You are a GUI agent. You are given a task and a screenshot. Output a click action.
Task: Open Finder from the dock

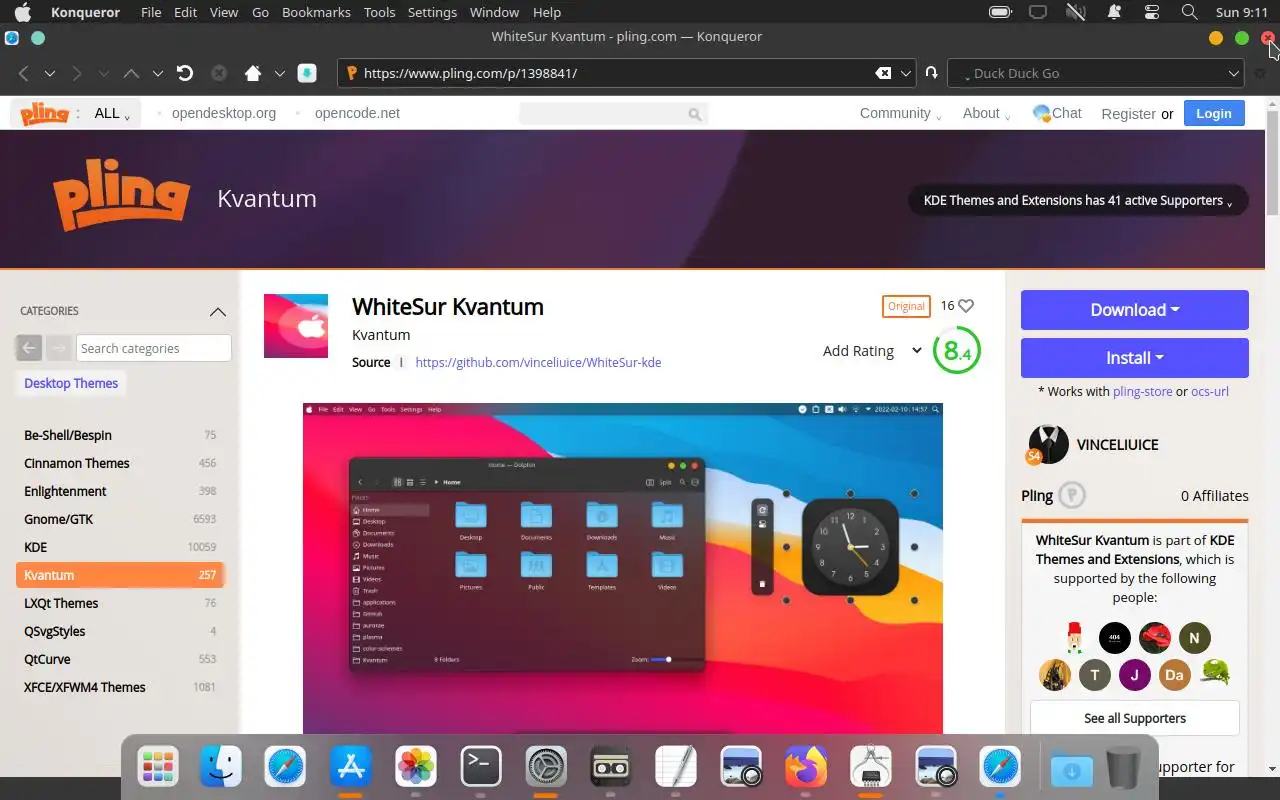(x=221, y=767)
